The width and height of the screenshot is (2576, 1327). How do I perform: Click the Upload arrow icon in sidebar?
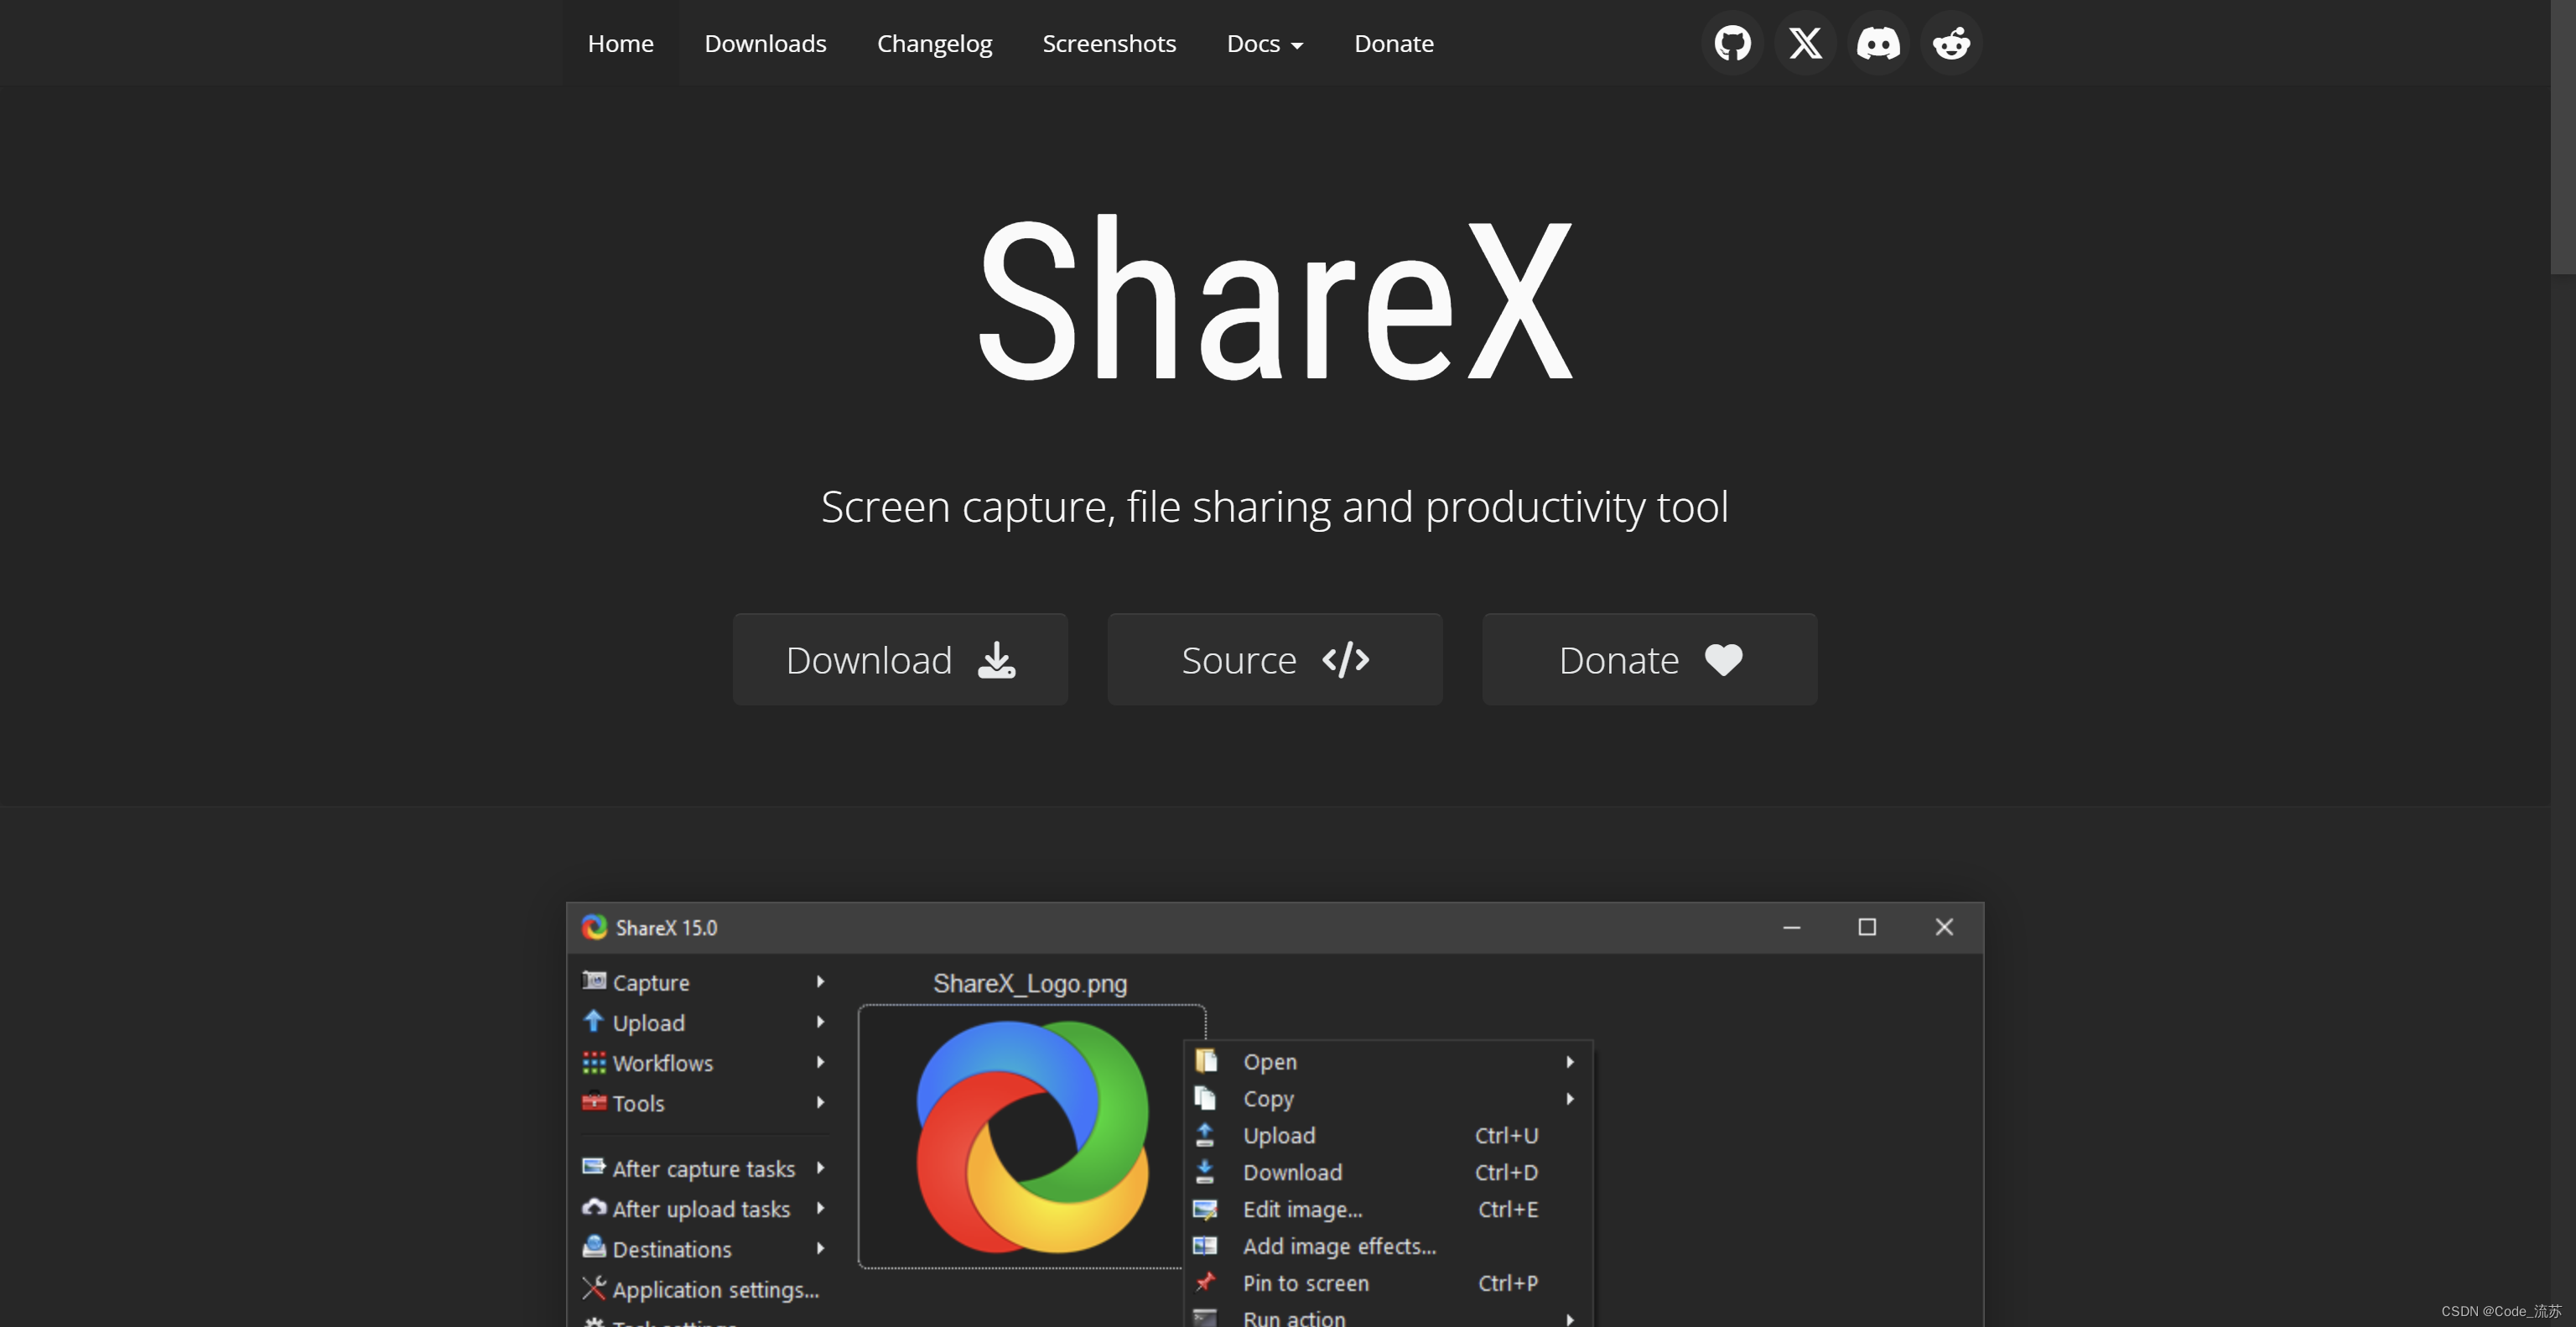coord(594,1021)
